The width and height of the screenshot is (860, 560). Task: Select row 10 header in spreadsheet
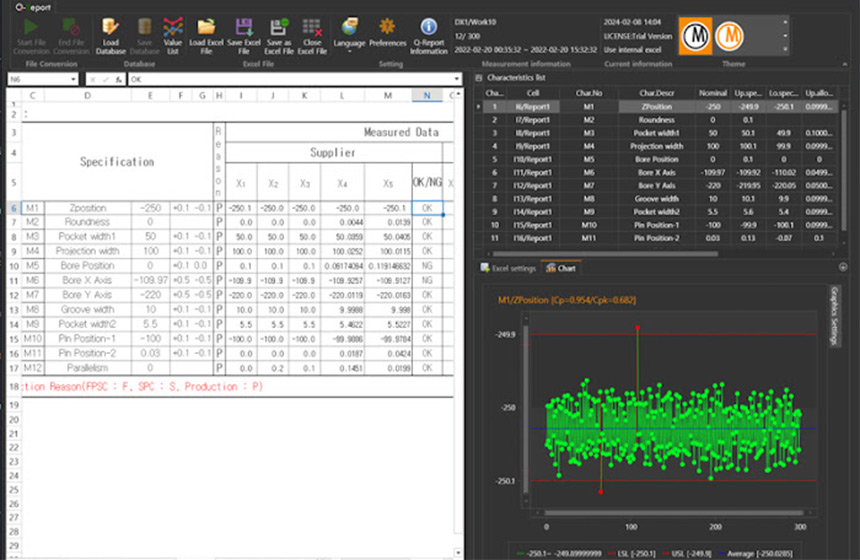point(14,266)
